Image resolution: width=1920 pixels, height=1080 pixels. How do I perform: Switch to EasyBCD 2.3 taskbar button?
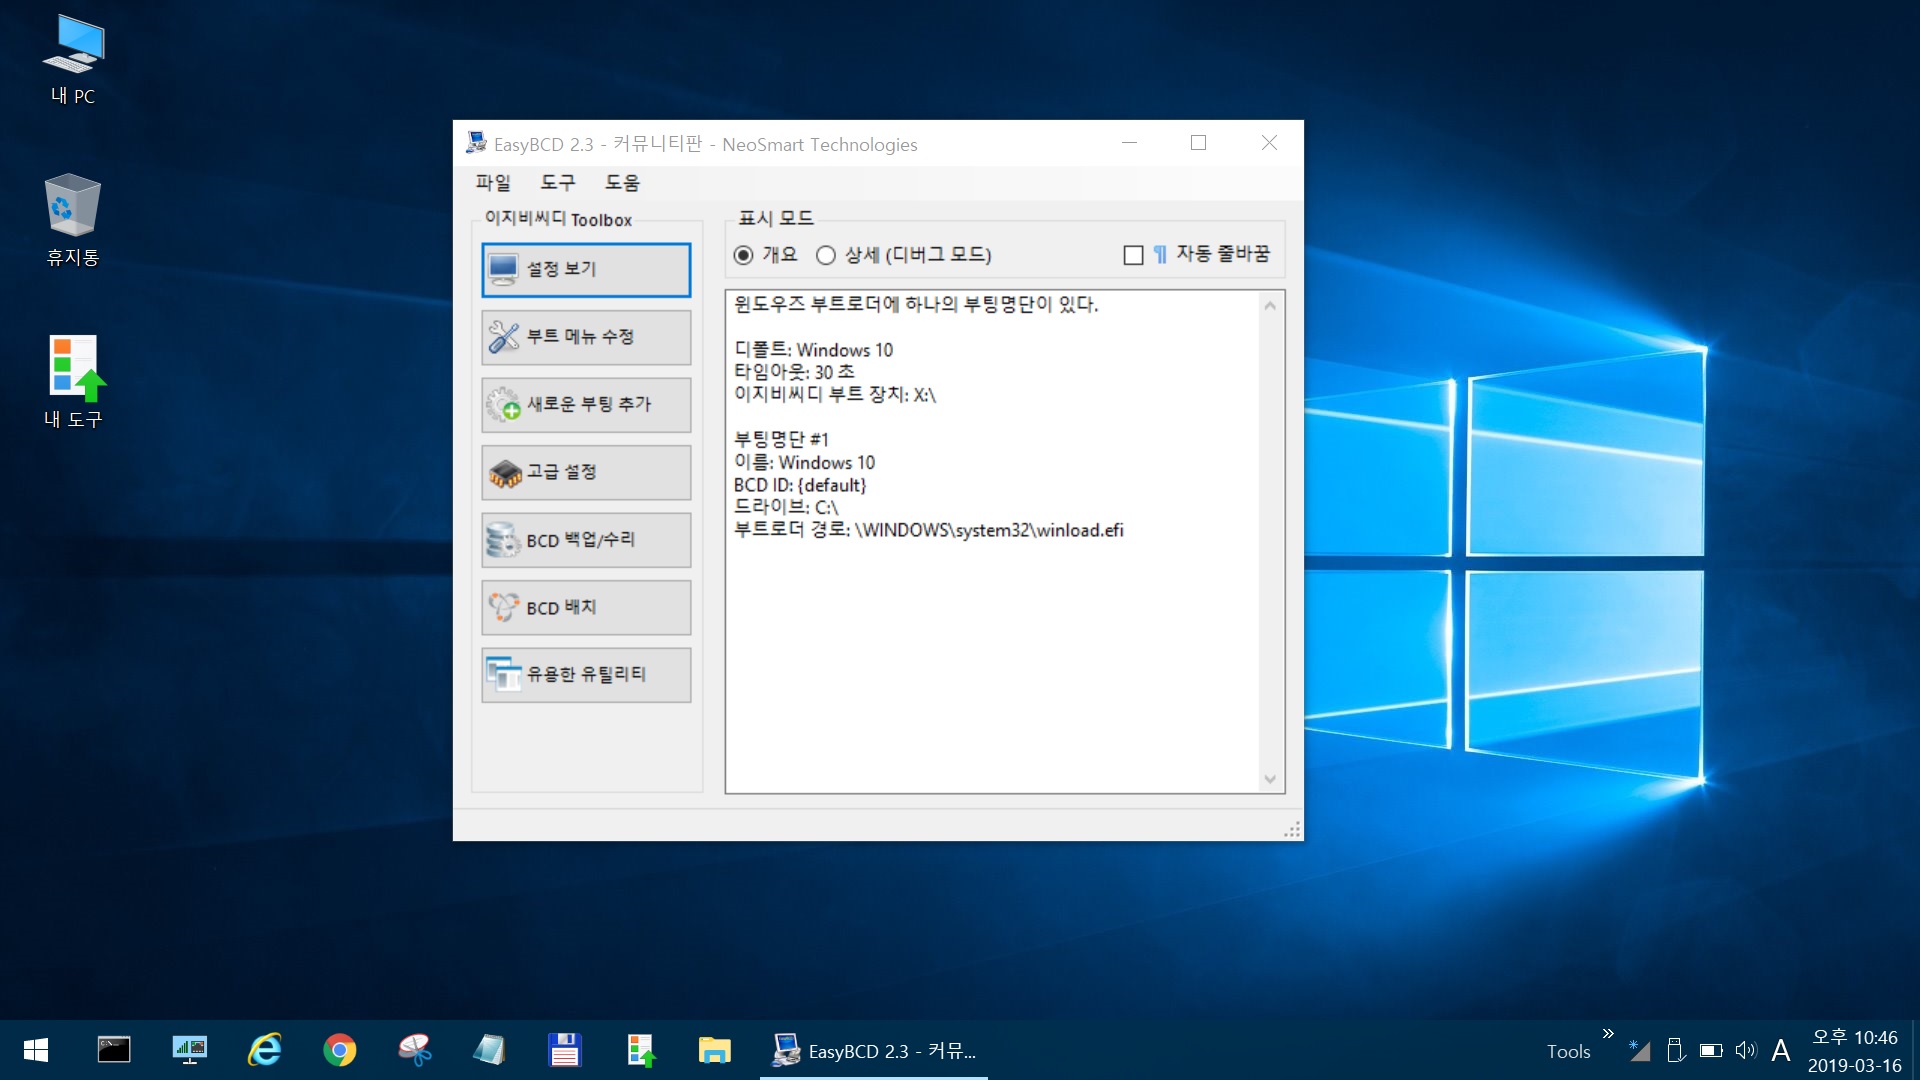874,1050
